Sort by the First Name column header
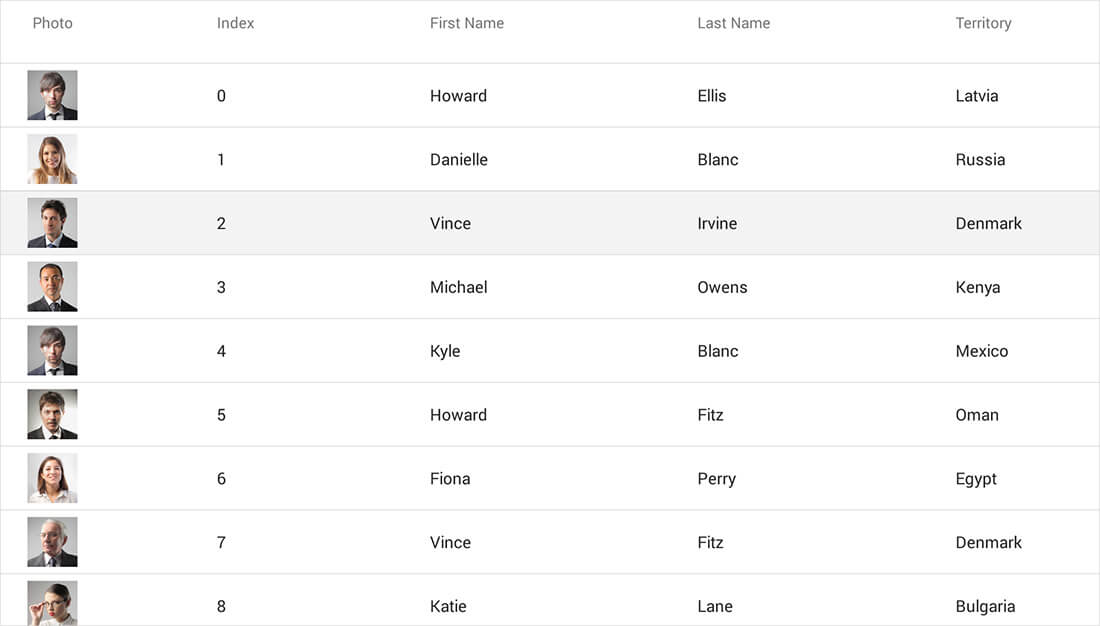Image resolution: width=1100 pixels, height=626 pixels. tap(467, 23)
